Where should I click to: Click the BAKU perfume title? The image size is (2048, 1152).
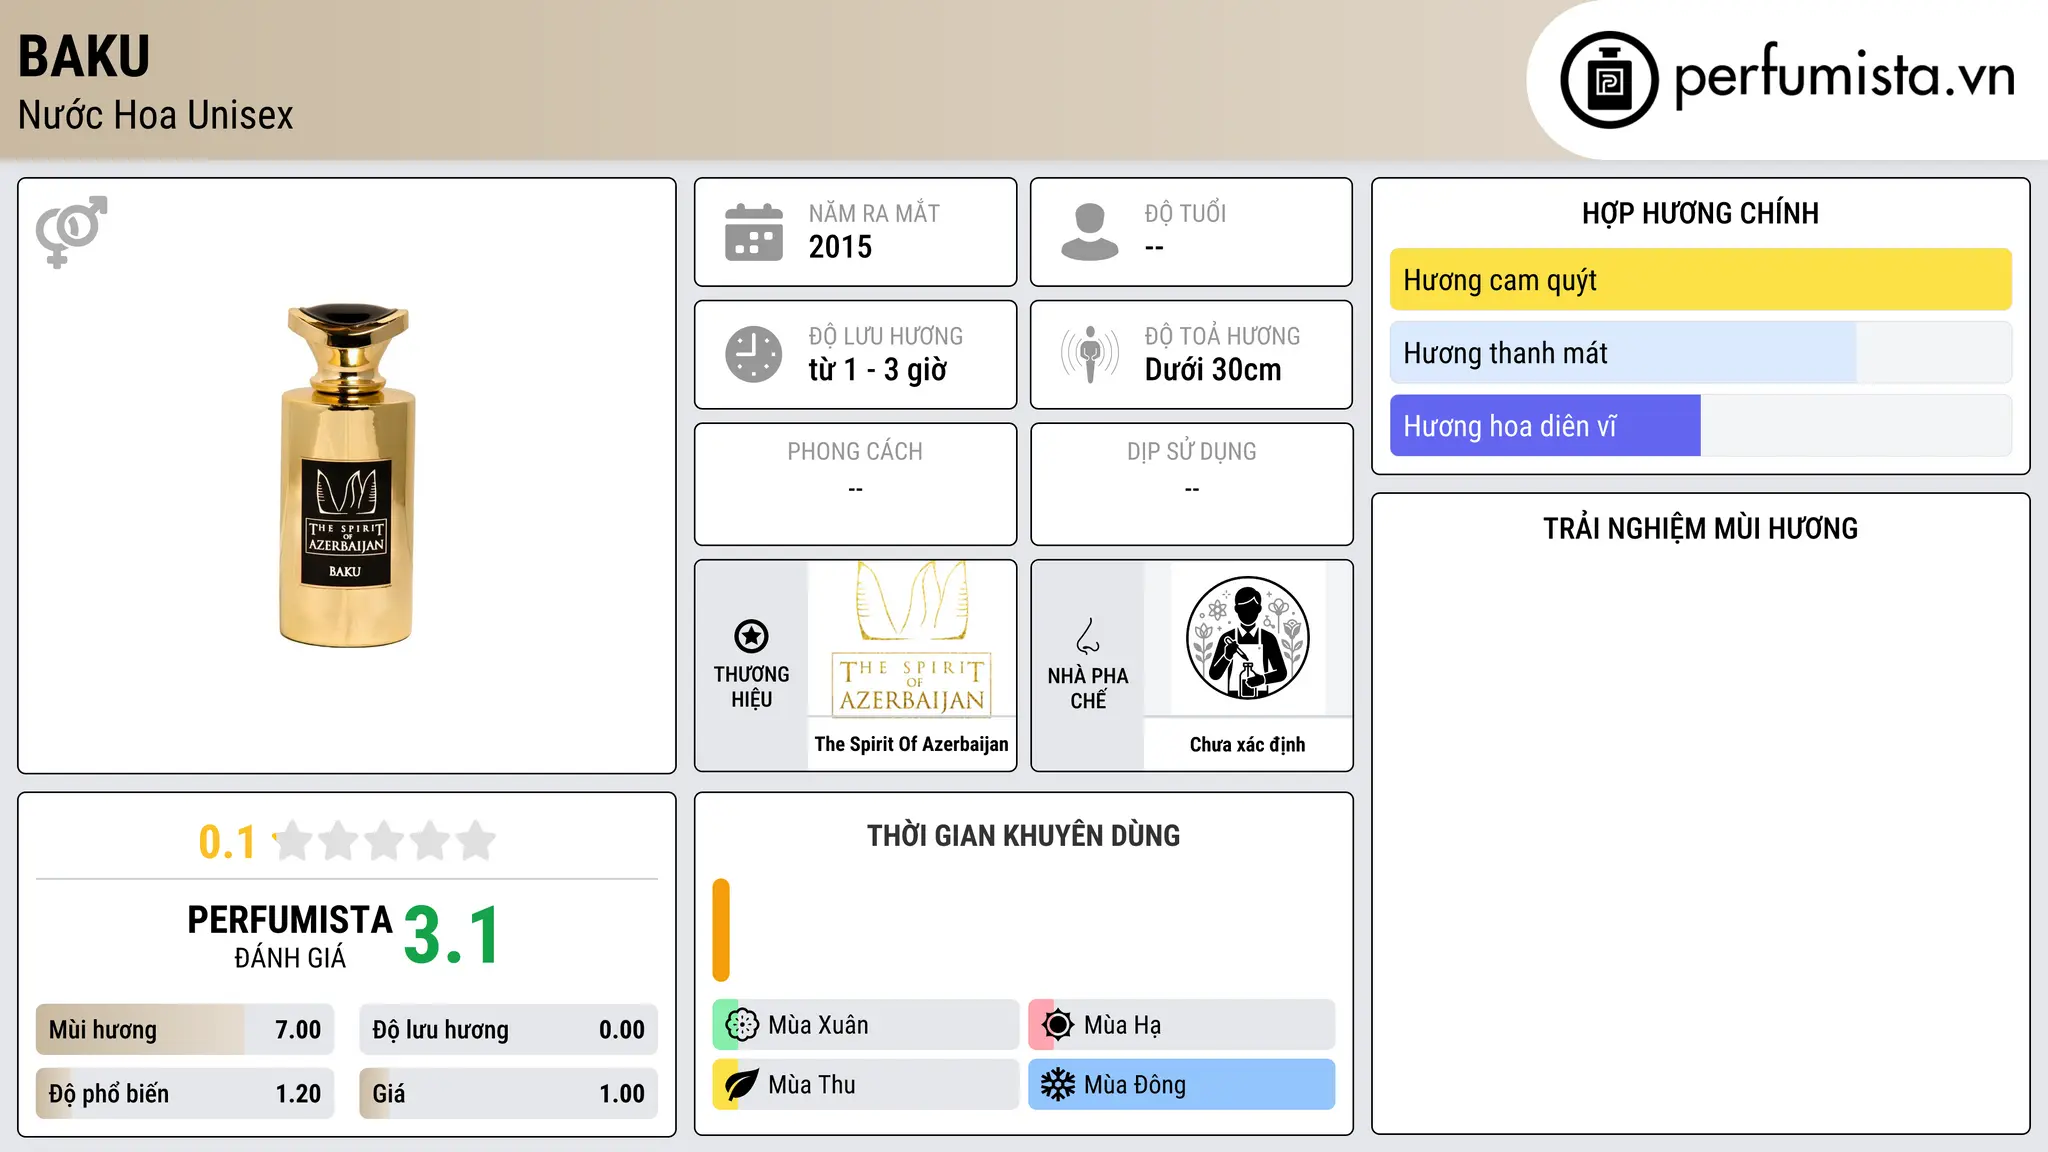coord(84,56)
